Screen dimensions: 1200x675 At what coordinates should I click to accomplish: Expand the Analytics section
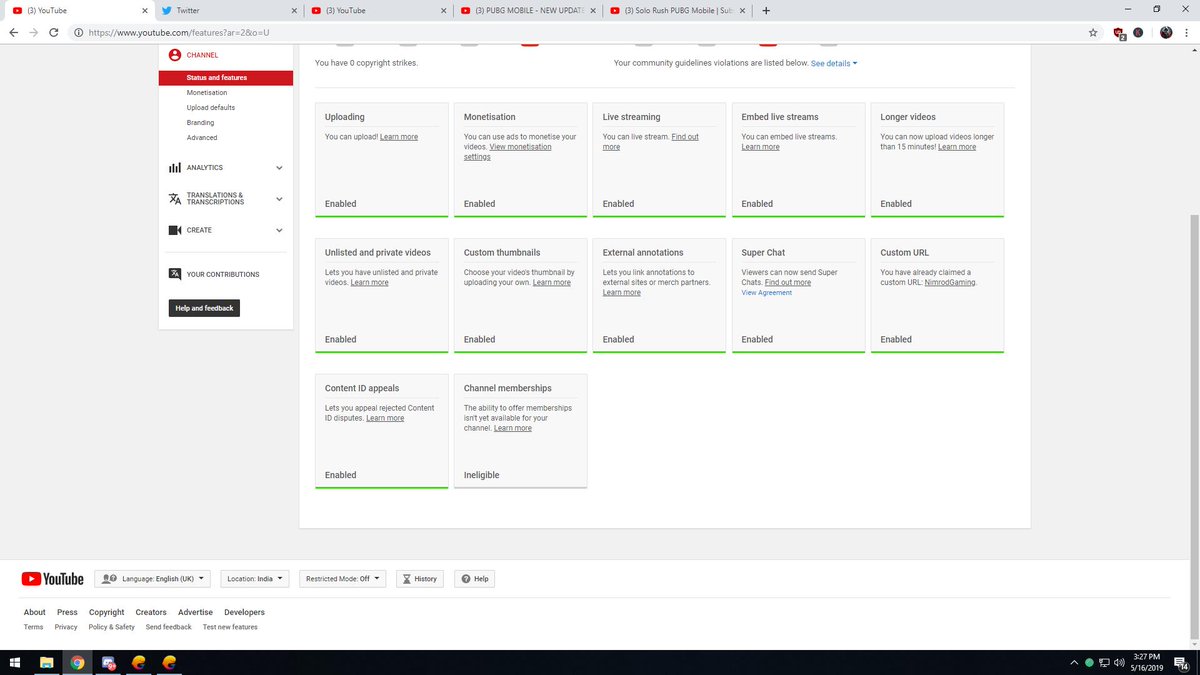tap(279, 168)
